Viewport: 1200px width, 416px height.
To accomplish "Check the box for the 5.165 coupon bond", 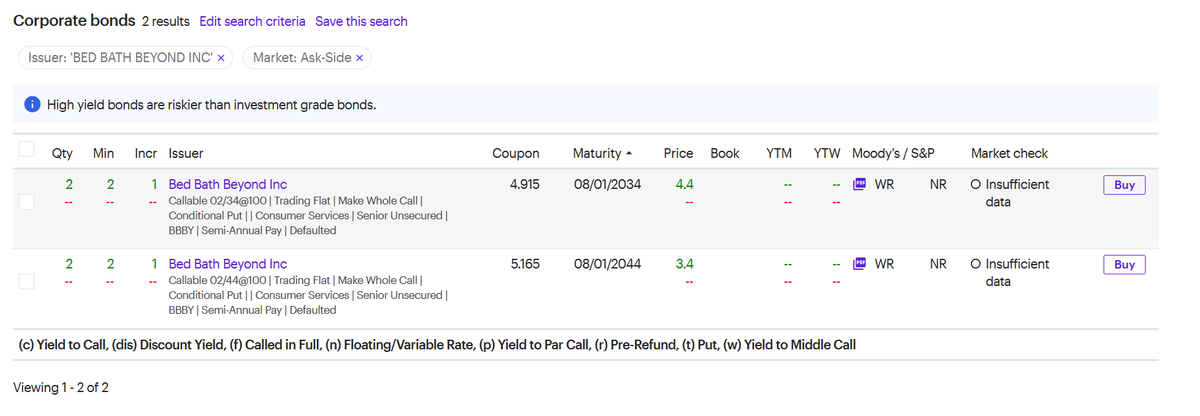I will click(x=27, y=282).
